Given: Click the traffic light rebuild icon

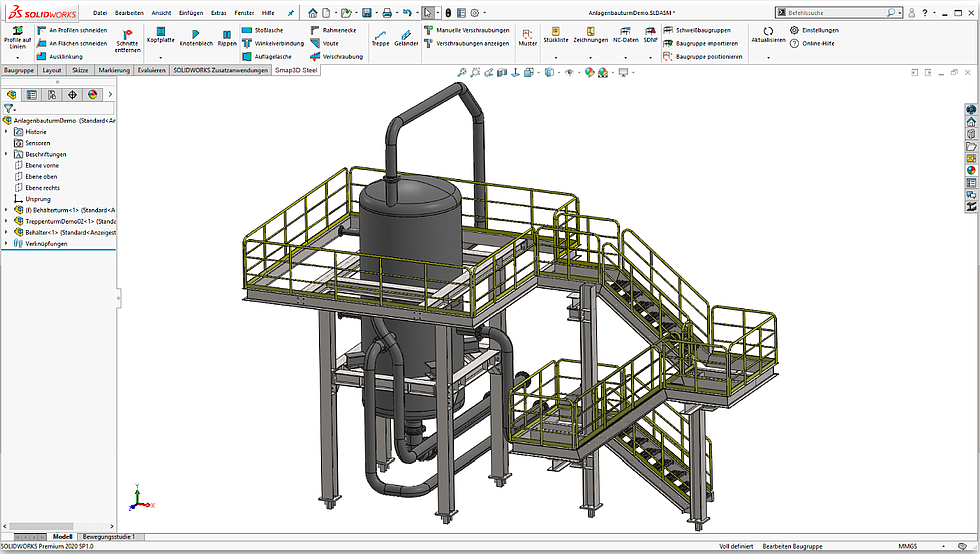Looking at the screenshot, I should [448, 13].
